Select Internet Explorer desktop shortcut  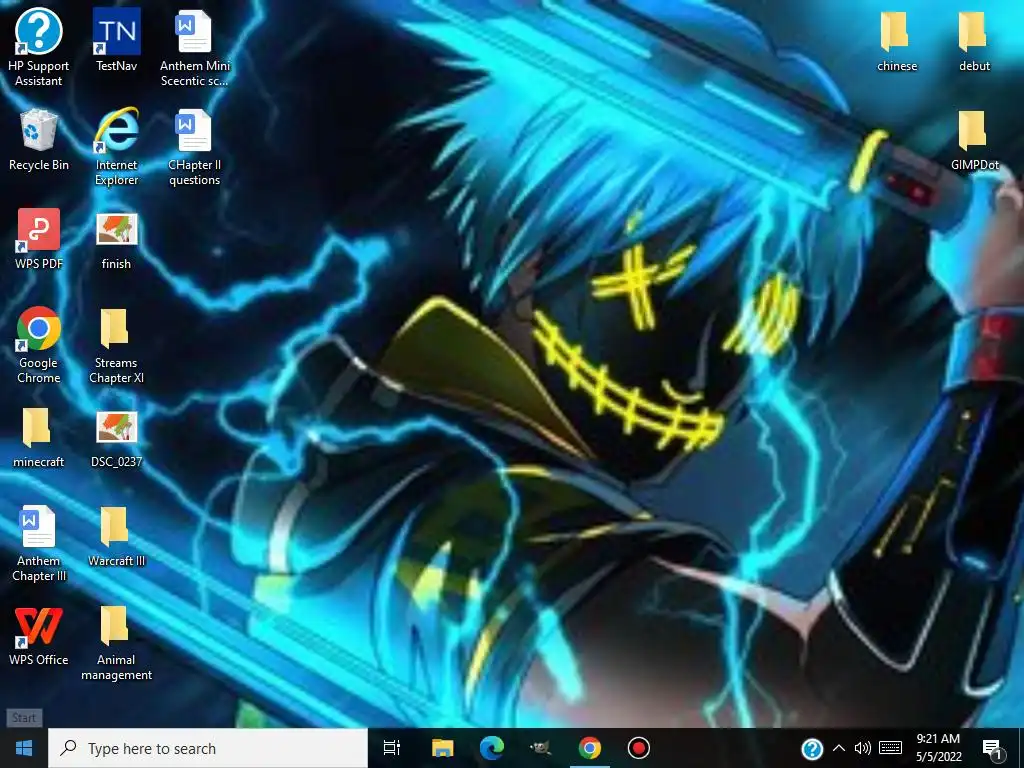point(116,147)
